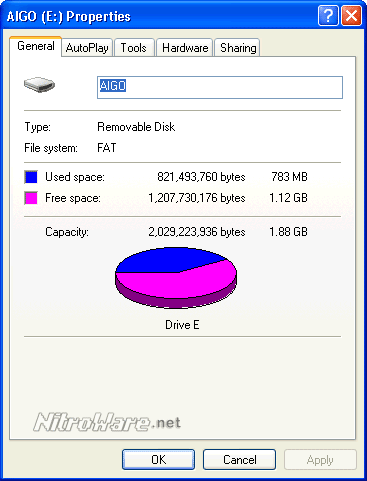Switch to the AutoPlay tab
This screenshot has height=481, width=367.
(x=87, y=48)
